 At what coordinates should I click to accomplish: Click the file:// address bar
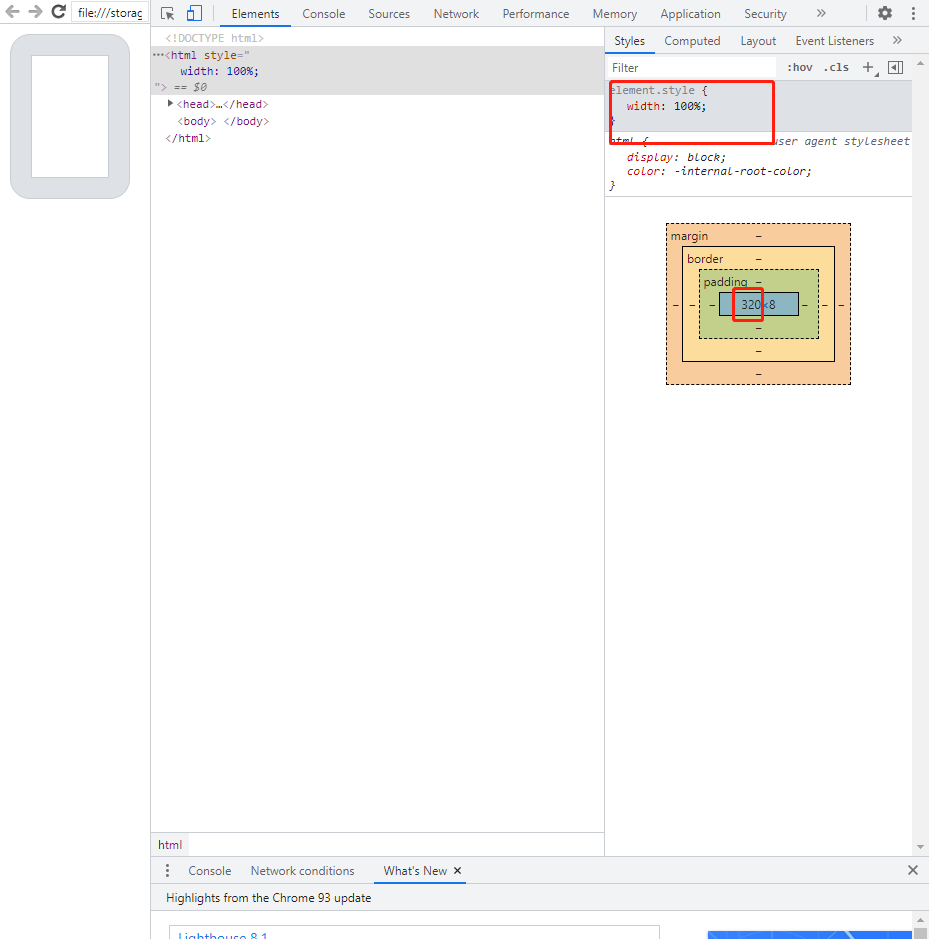point(110,13)
